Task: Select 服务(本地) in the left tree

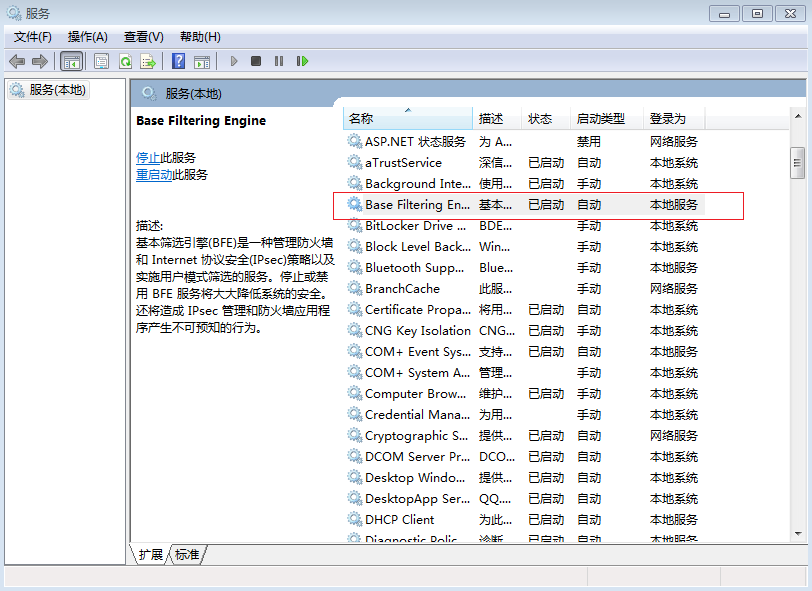Action: click(58, 90)
